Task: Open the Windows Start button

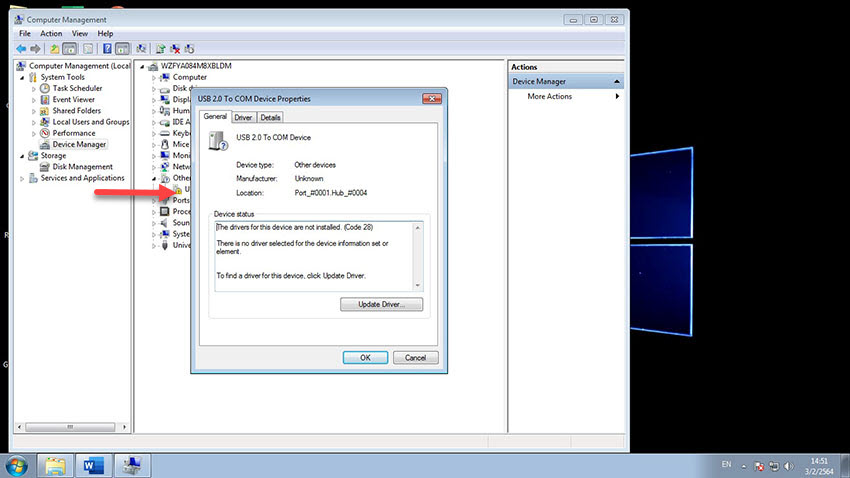Action: click(x=16, y=466)
